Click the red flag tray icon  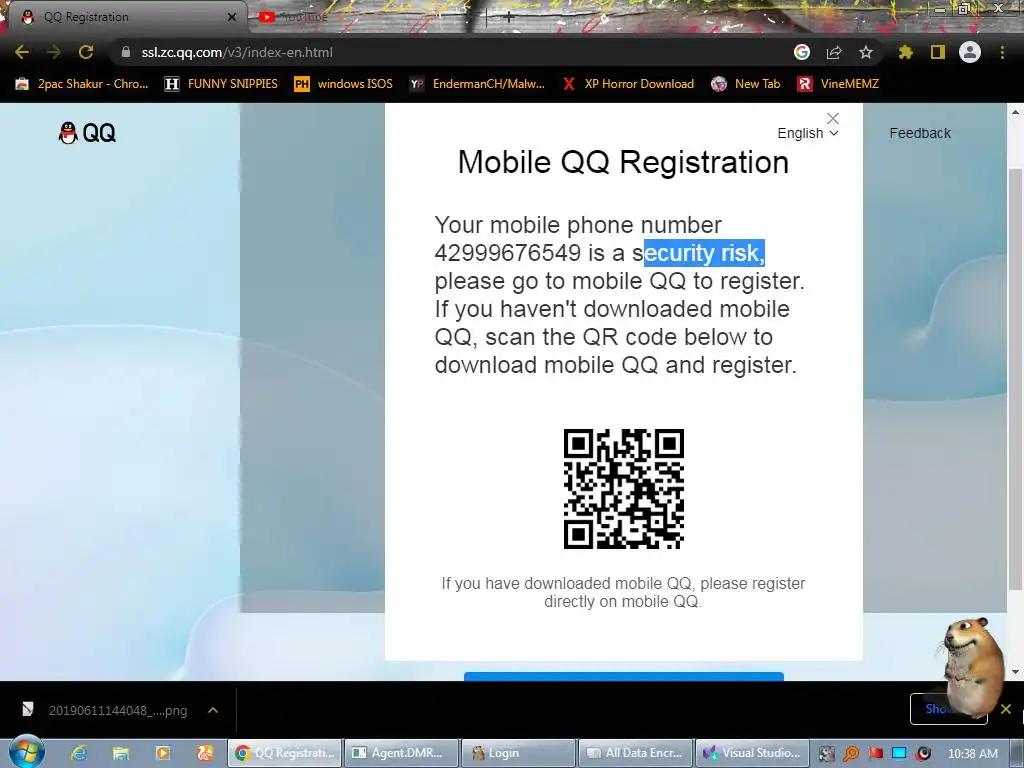pos(875,754)
